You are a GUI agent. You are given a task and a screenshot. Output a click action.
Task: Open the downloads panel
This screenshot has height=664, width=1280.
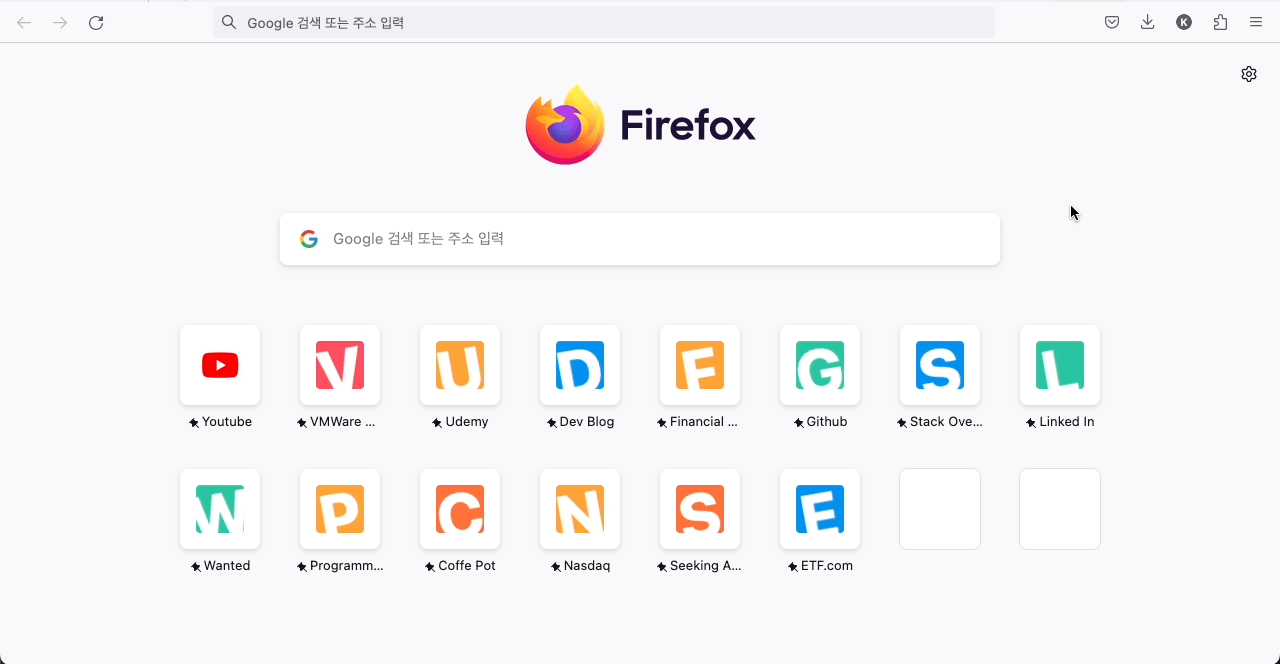(x=1148, y=22)
